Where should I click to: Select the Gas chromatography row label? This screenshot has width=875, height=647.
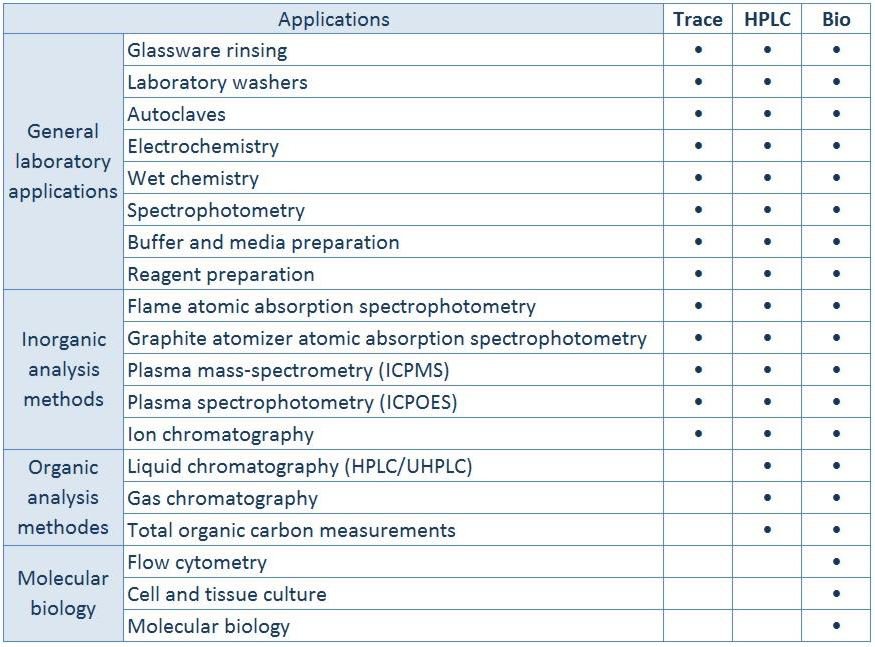click(x=222, y=498)
